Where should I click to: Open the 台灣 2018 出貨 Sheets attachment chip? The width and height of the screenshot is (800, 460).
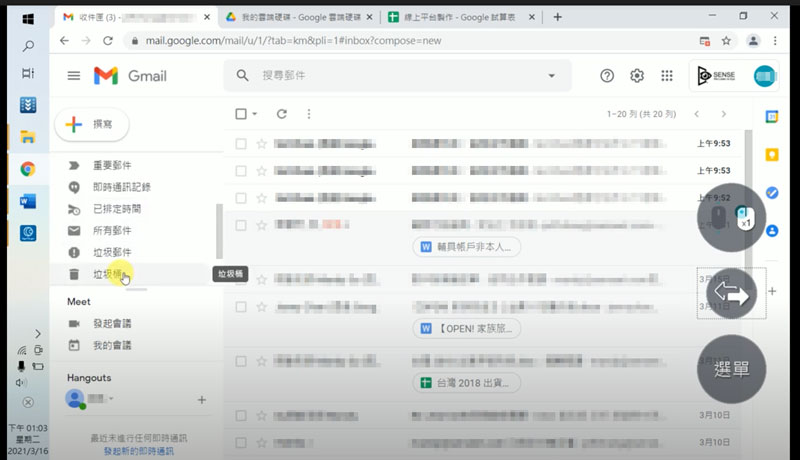pos(466,383)
